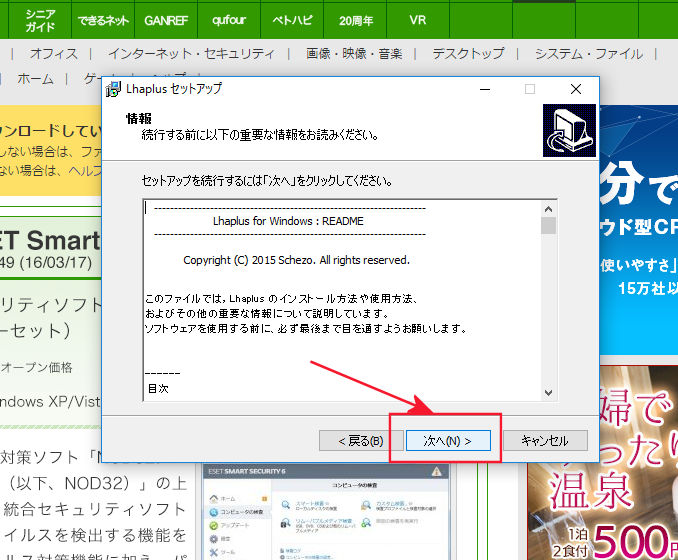Viewport: 678px width, 560px height.
Task: Click the README scrollbar thumb
Action: click(548, 226)
